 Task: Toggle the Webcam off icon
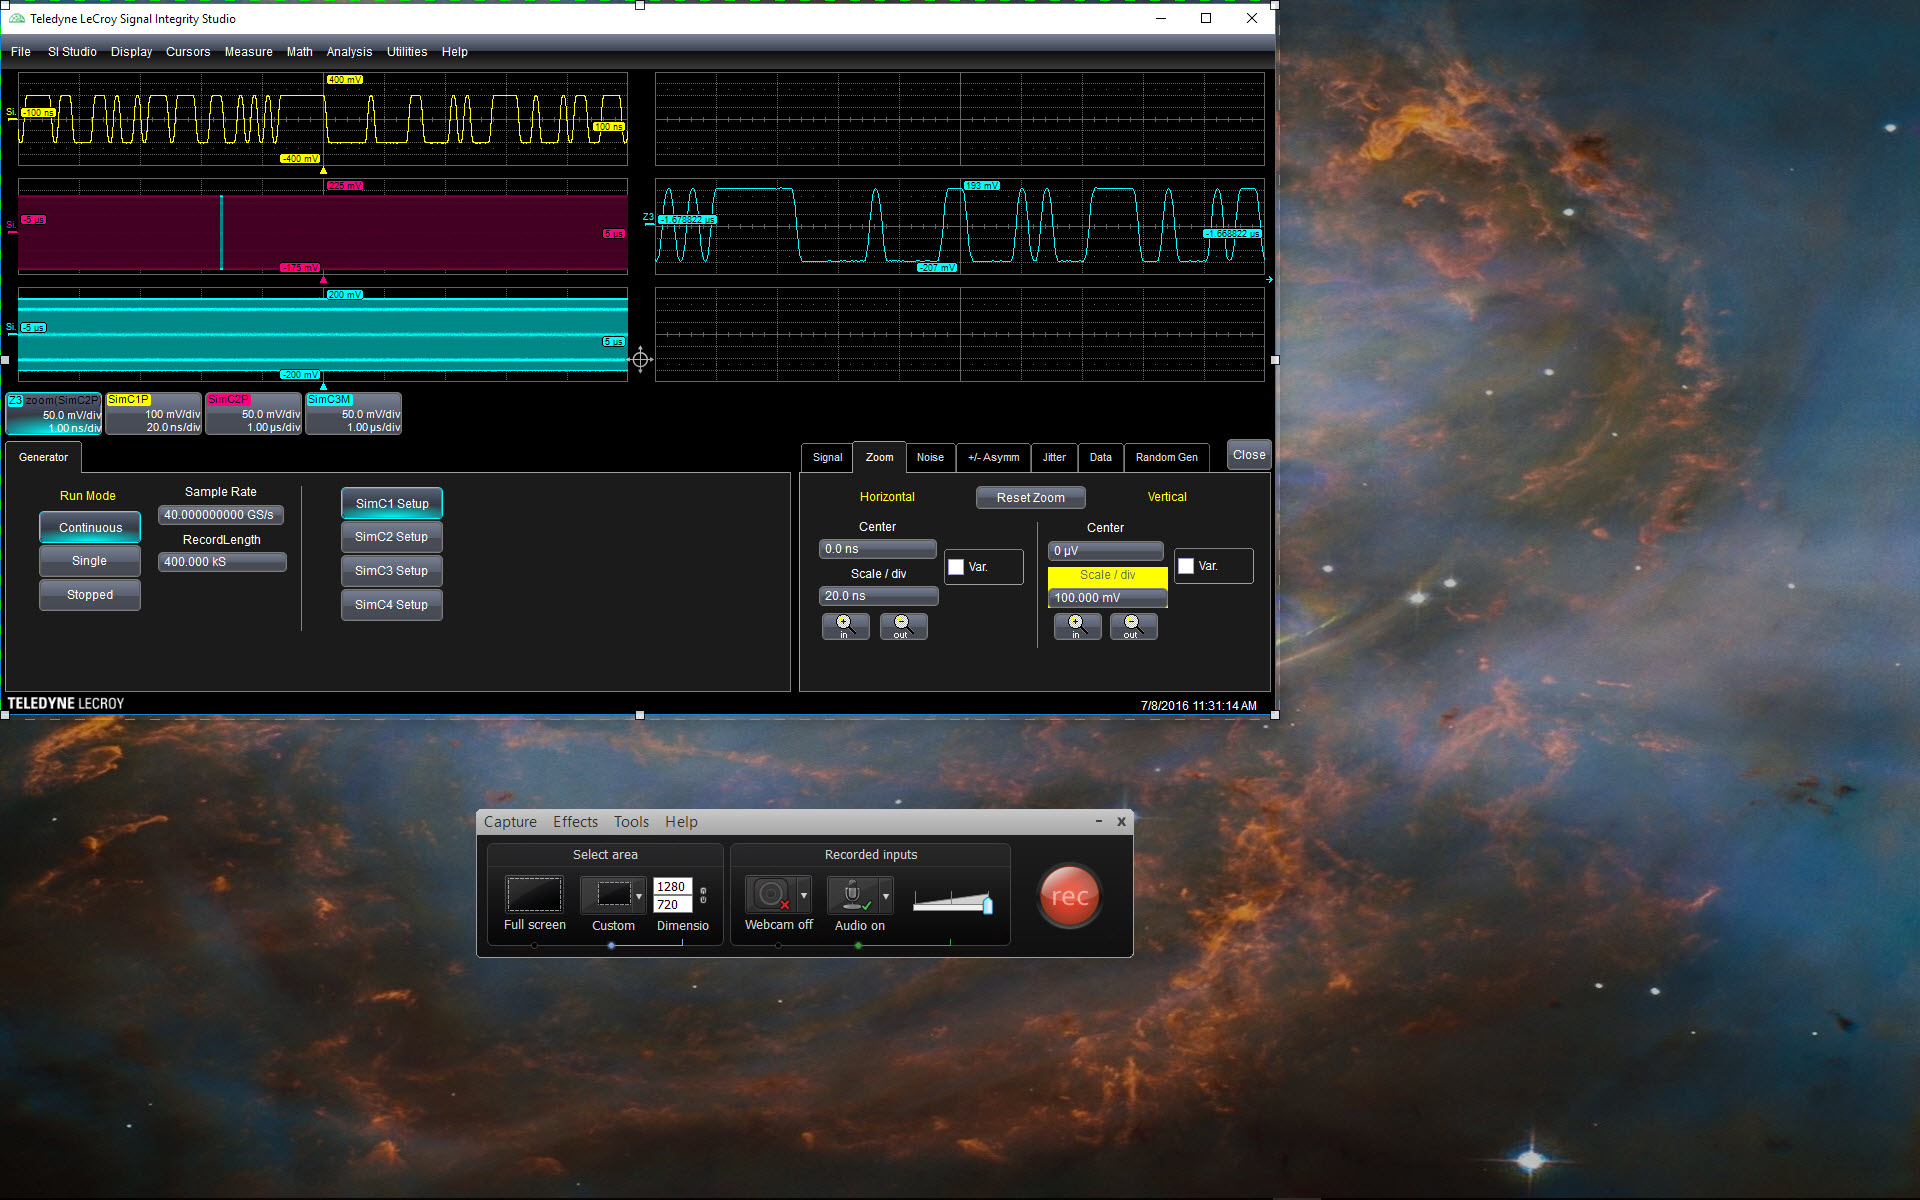(771, 895)
